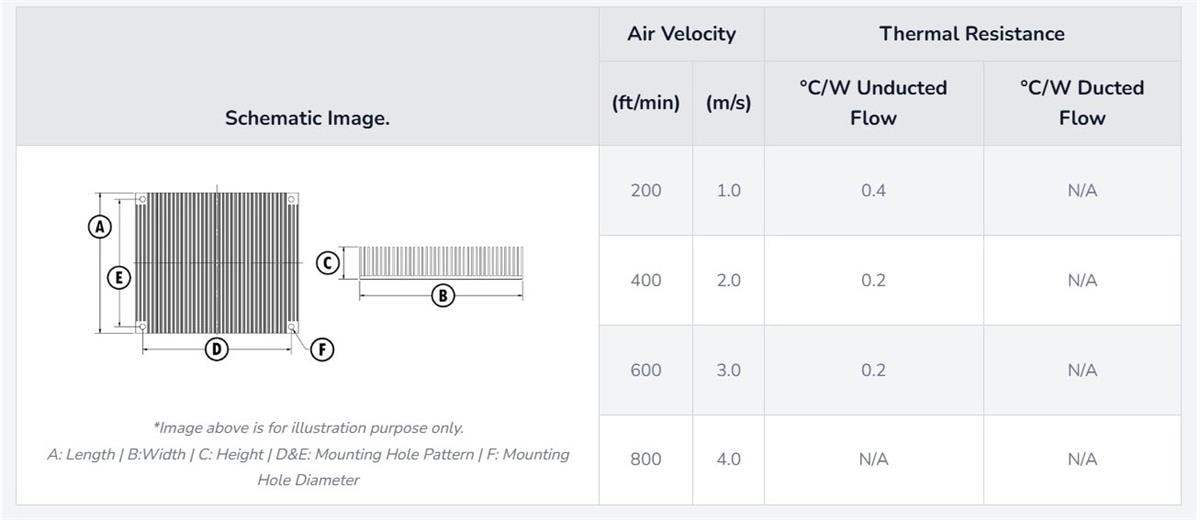Click the circled C height marker
The height and width of the screenshot is (520, 1200).
(x=326, y=263)
